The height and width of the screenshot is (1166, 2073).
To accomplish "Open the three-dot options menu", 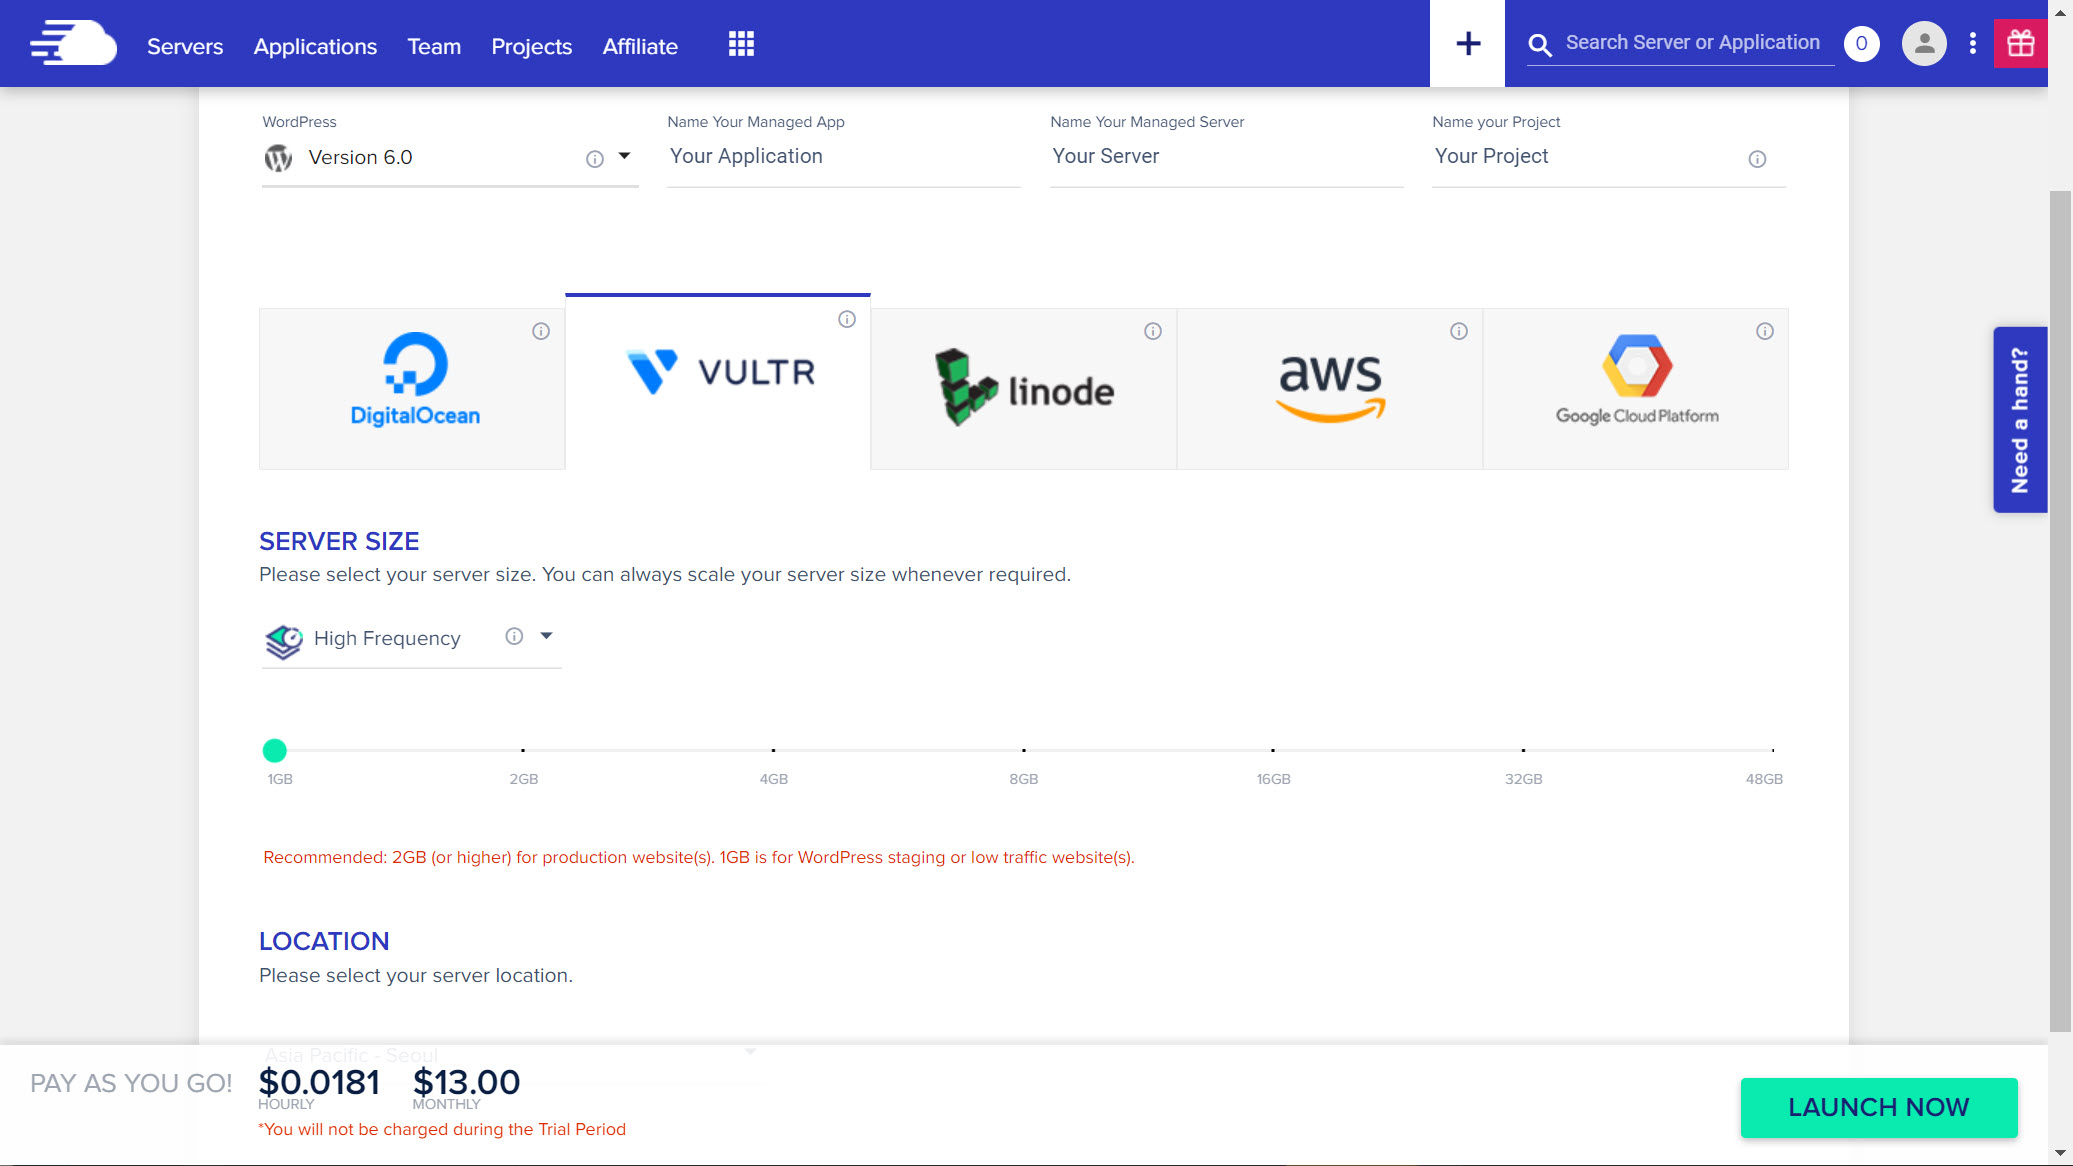I will click(x=1972, y=44).
